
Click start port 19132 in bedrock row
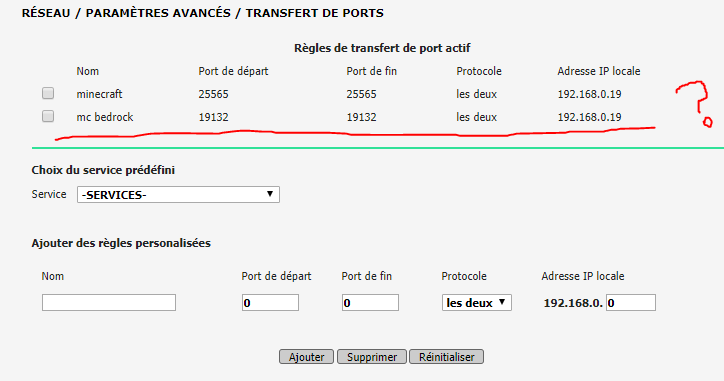pos(213,117)
